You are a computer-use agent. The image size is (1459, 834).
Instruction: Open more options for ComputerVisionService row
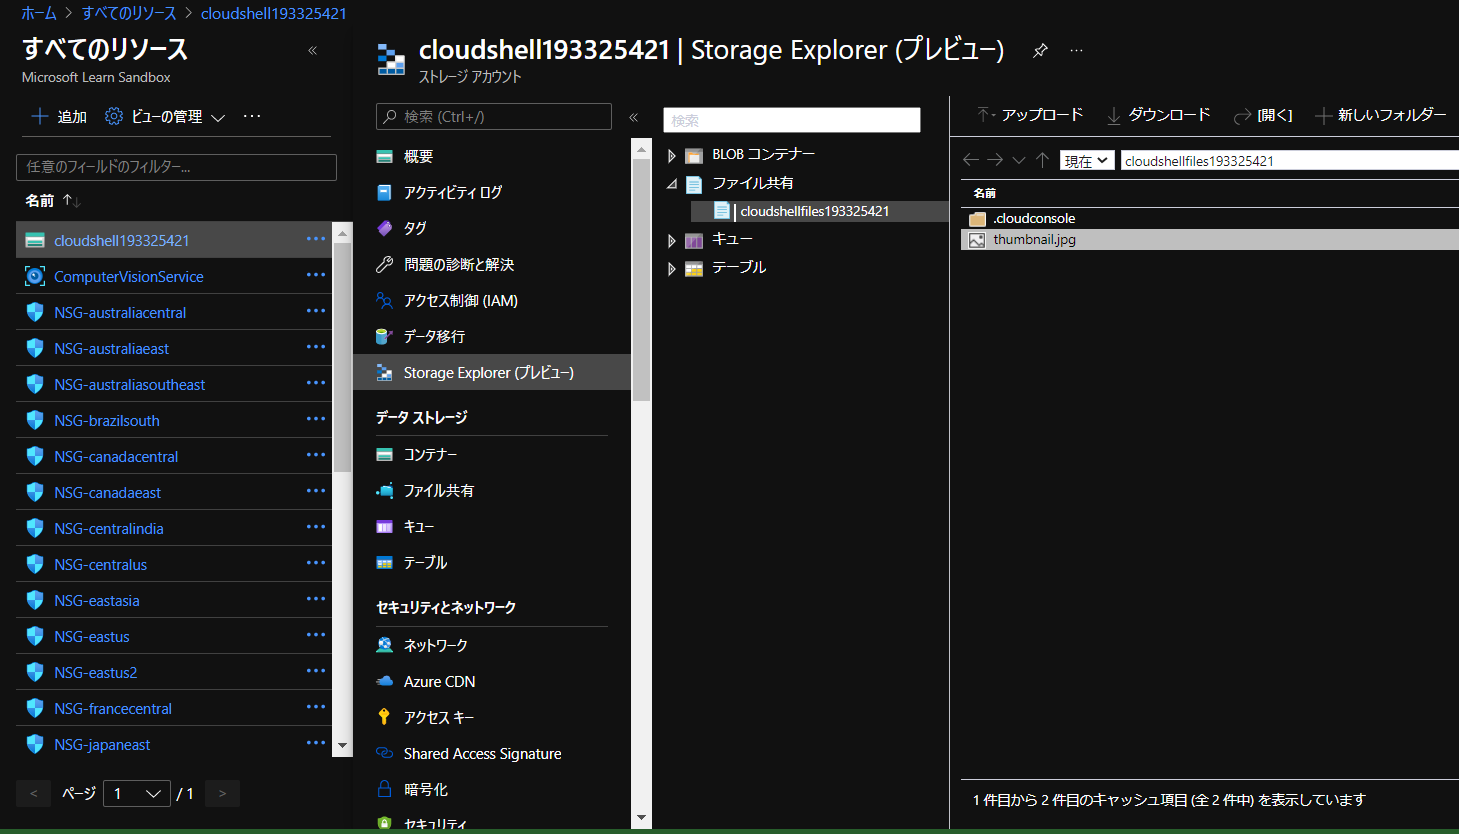click(316, 275)
